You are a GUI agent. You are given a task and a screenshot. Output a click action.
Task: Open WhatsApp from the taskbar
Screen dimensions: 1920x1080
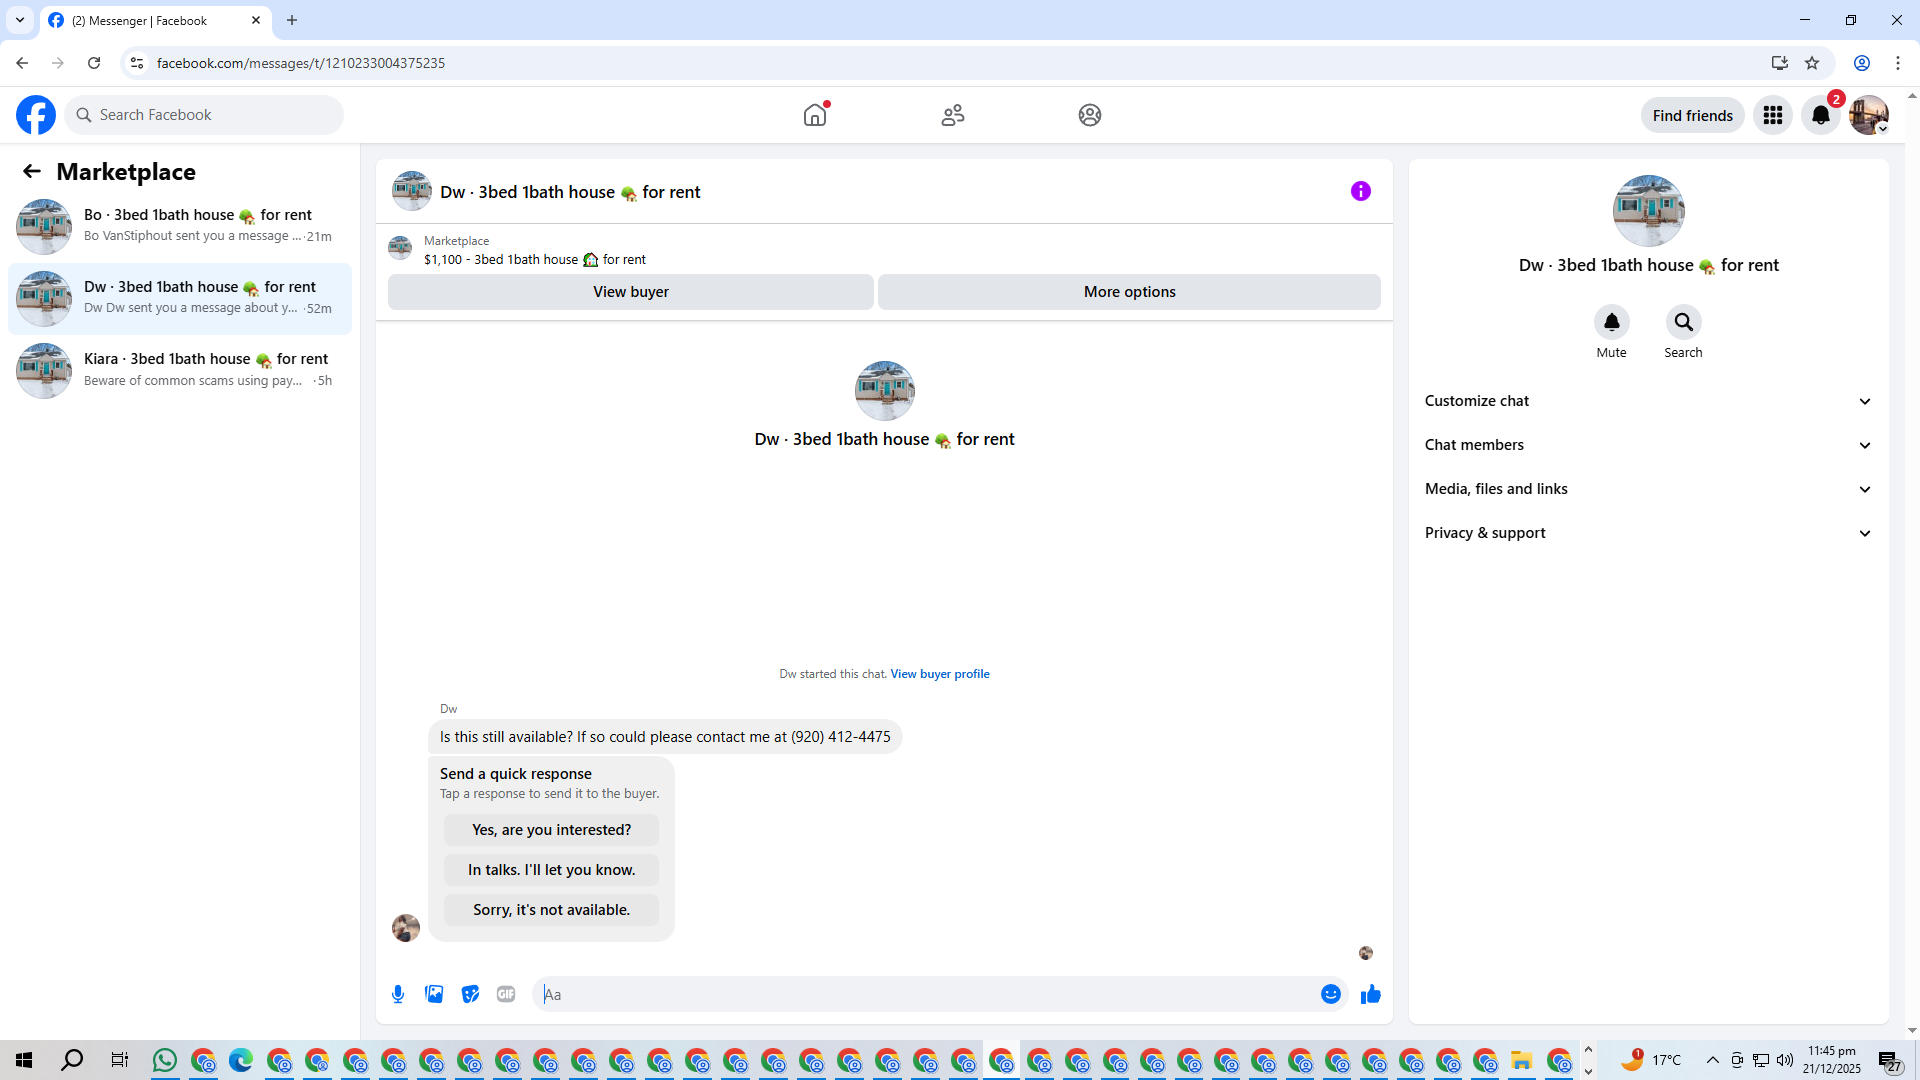tap(165, 1060)
